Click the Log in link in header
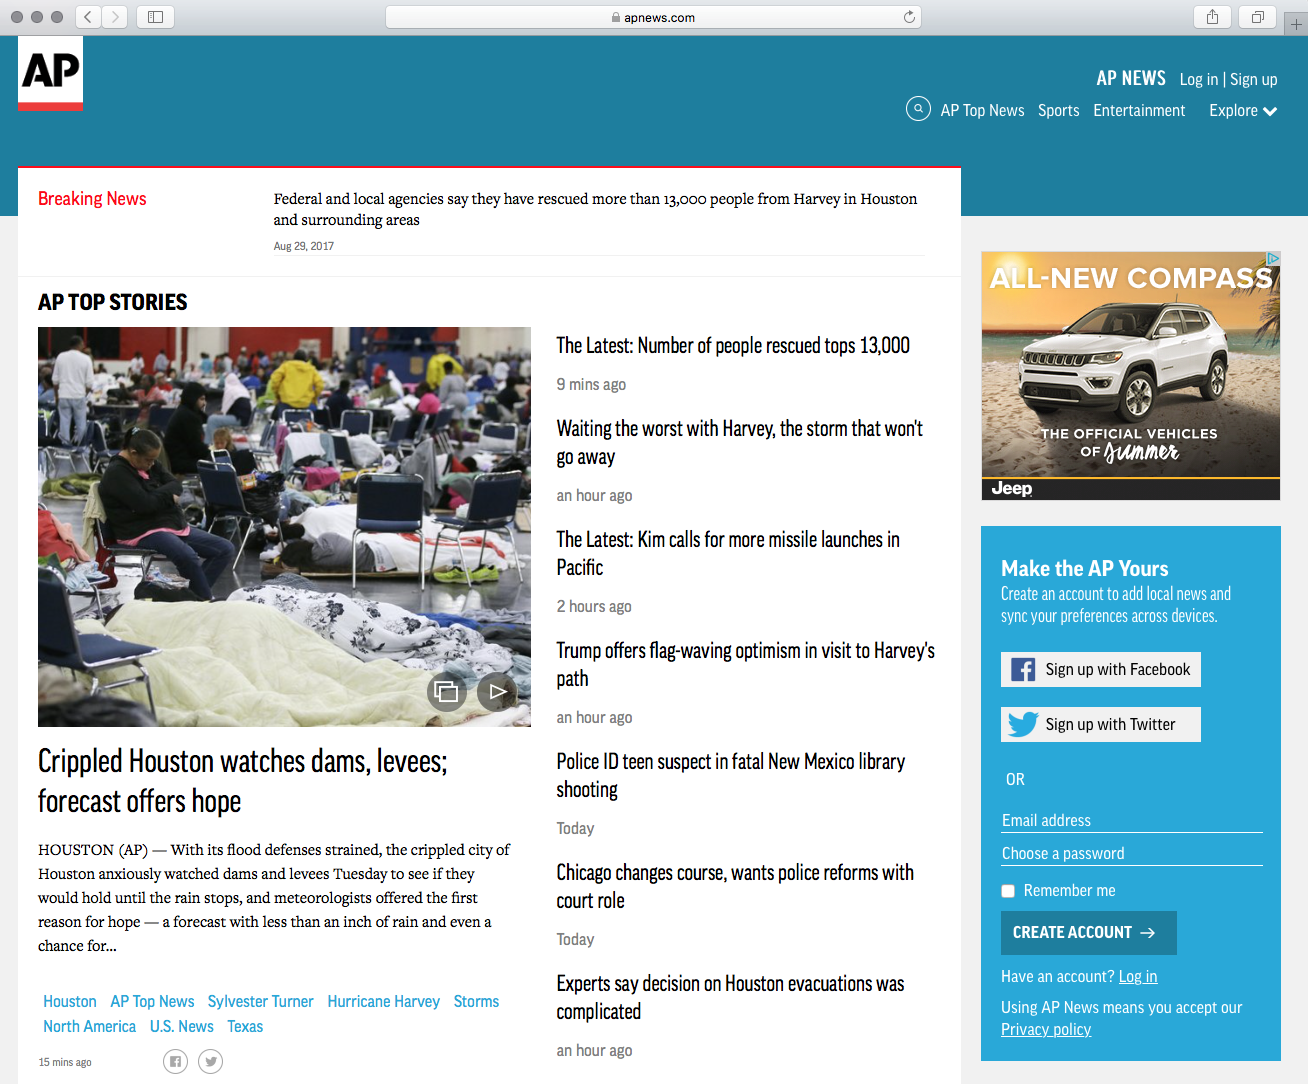This screenshot has height=1084, width=1308. tap(1198, 80)
